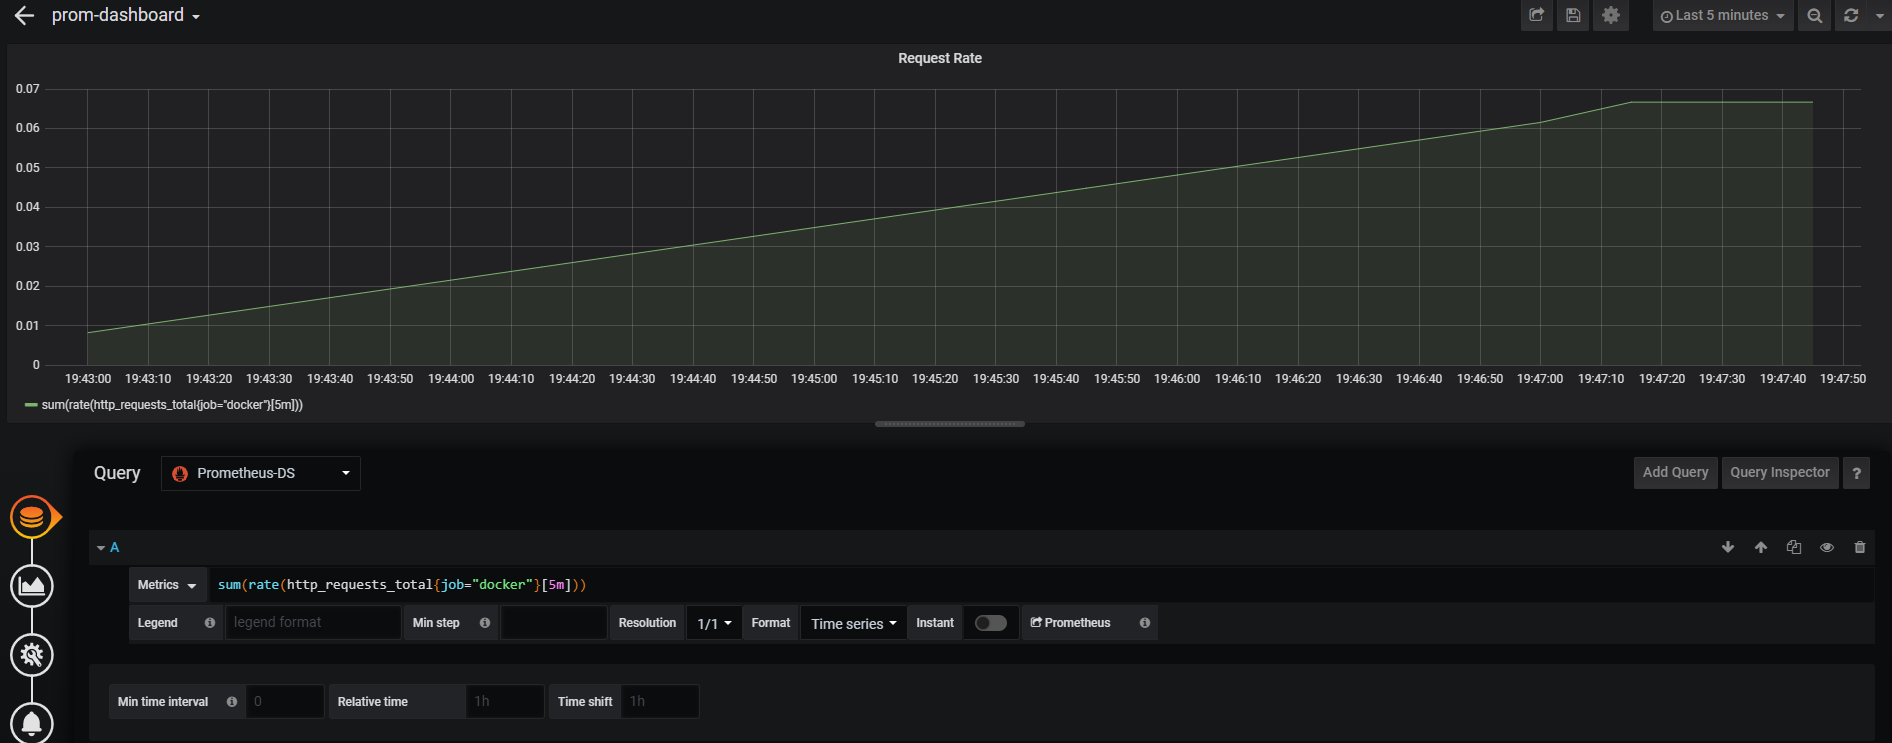
Task: Click the share dashboard icon
Action: (1537, 16)
